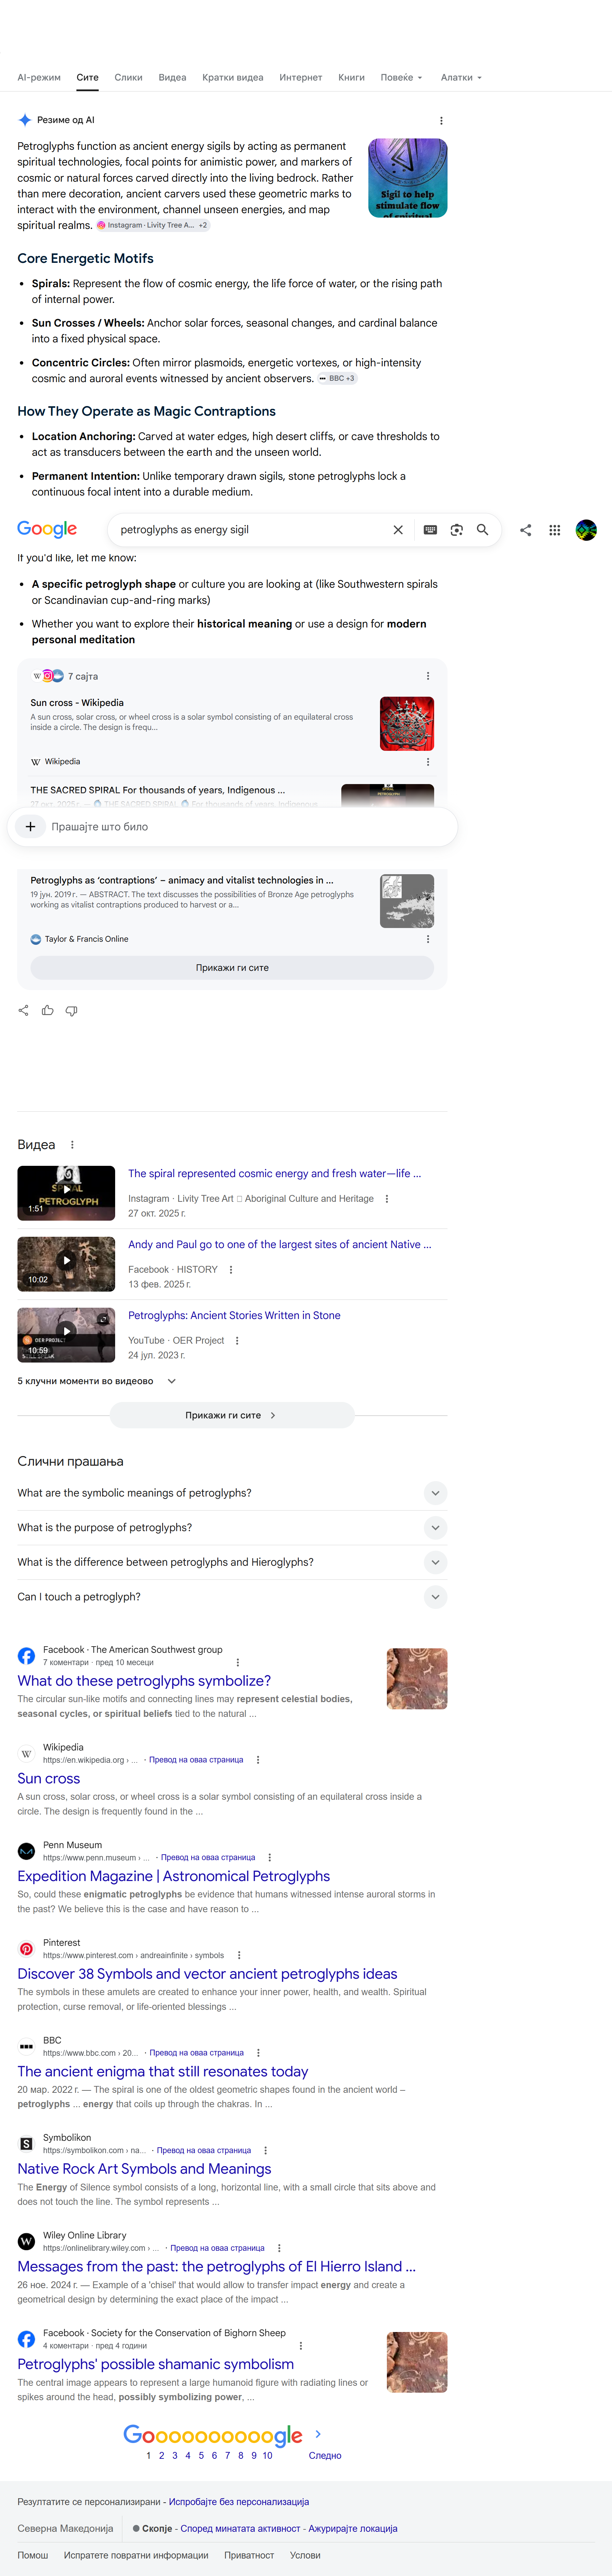Open options for the Pinterest result
Viewport: 612px width, 2576px height.
point(238,1955)
